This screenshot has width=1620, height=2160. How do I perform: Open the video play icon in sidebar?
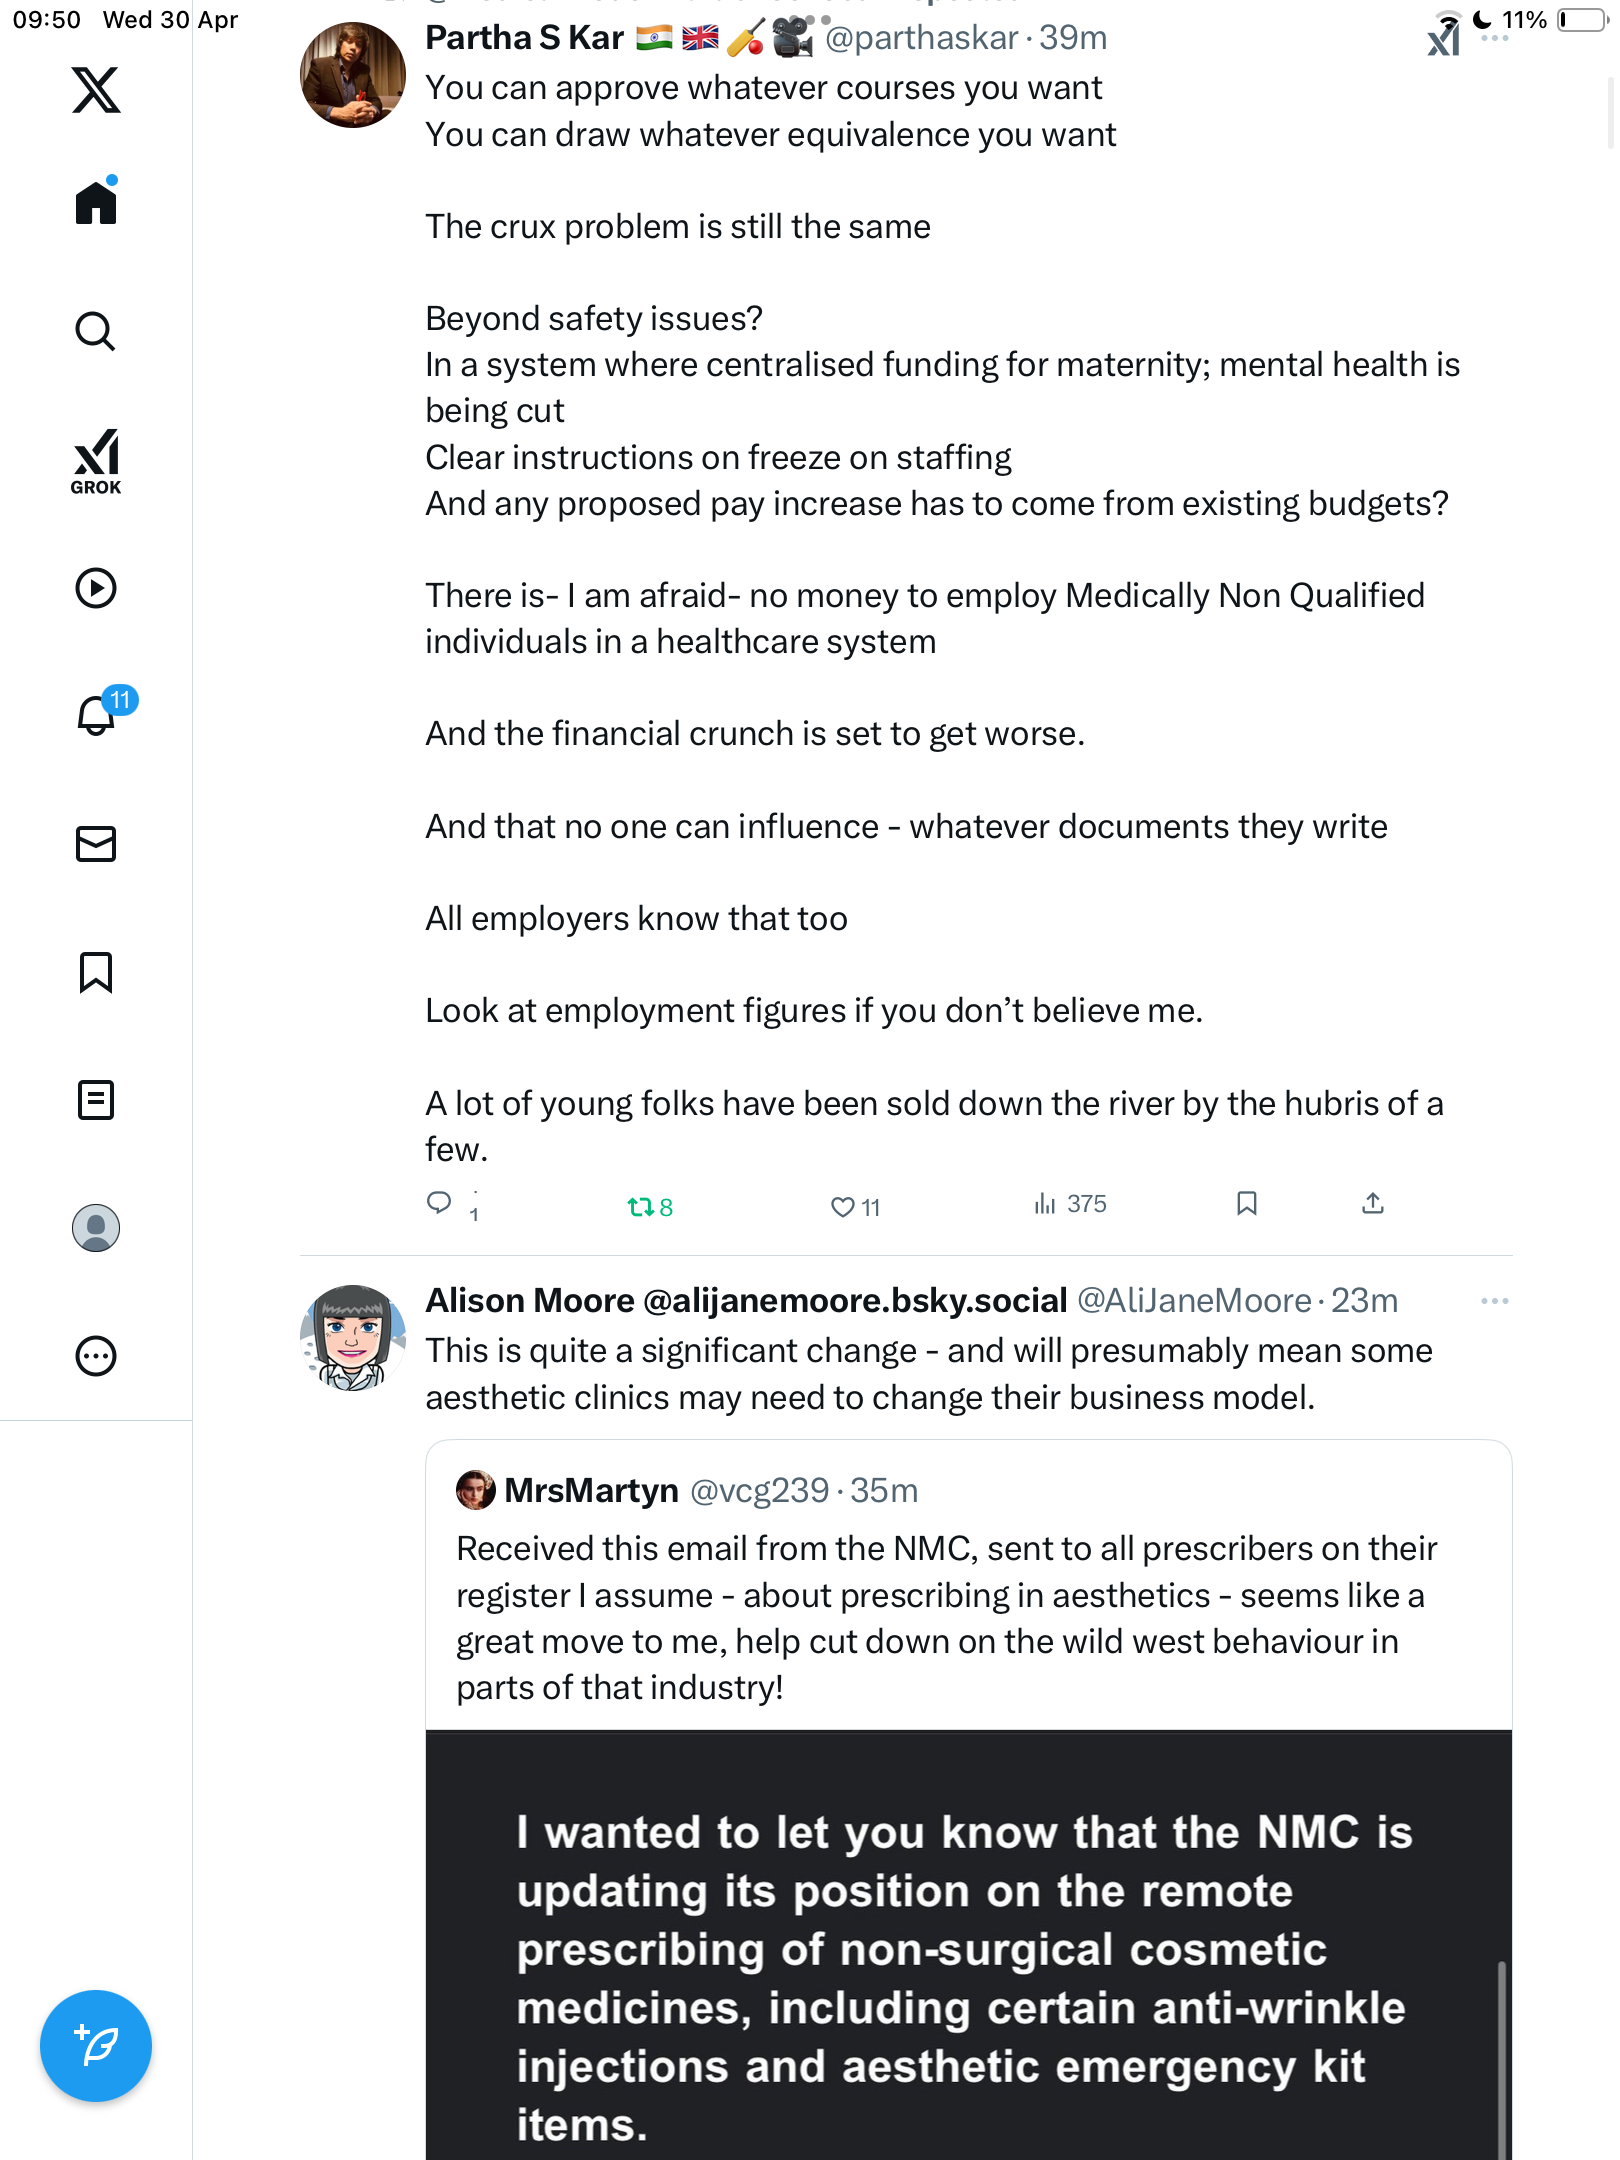click(x=96, y=588)
